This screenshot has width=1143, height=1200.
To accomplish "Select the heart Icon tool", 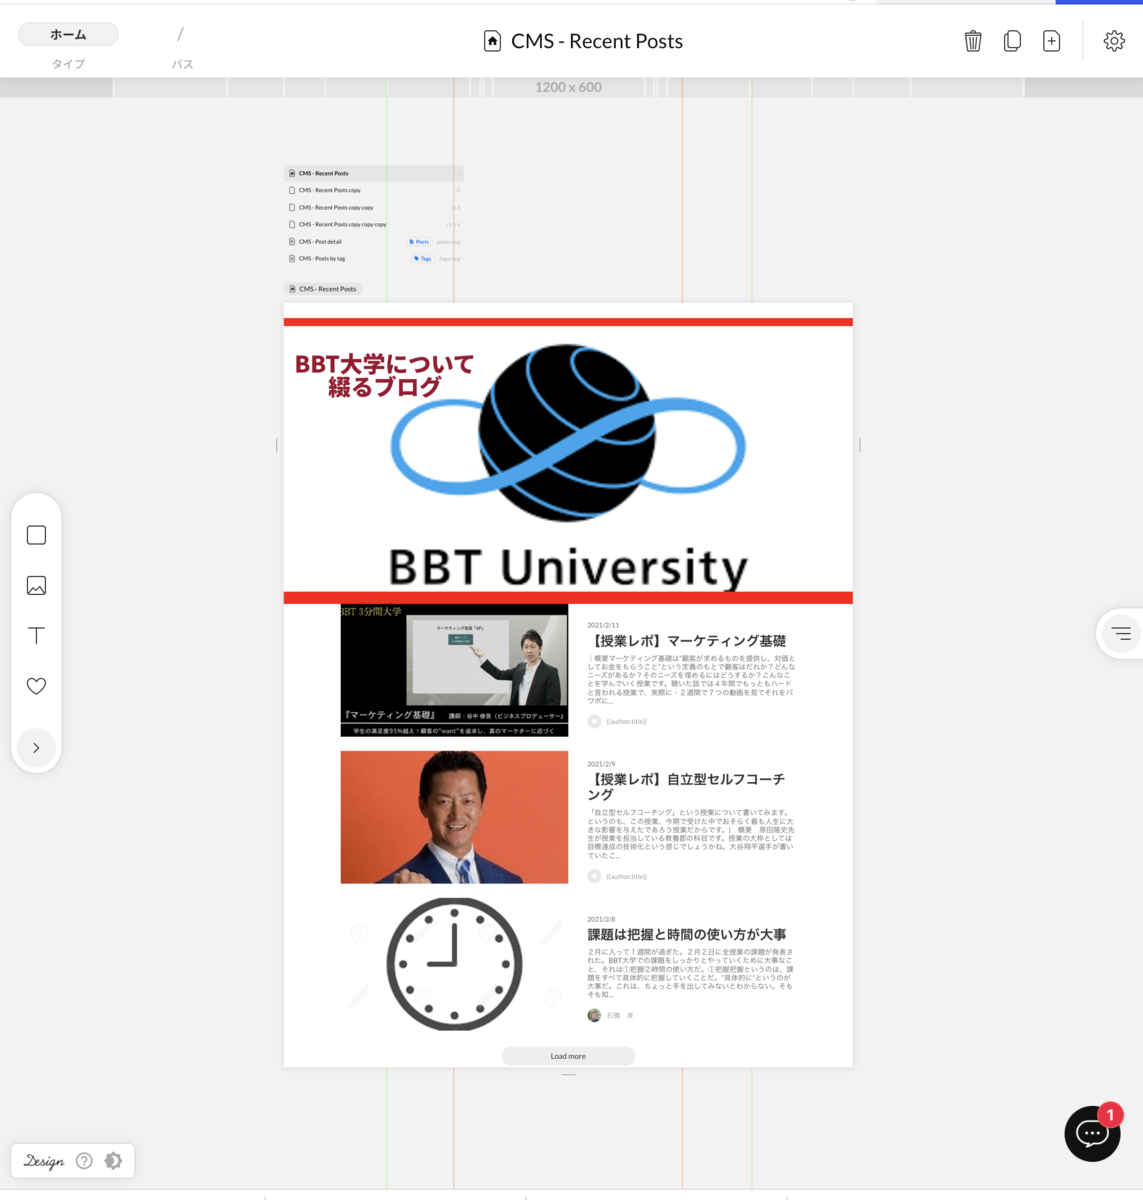I will click(36, 686).
